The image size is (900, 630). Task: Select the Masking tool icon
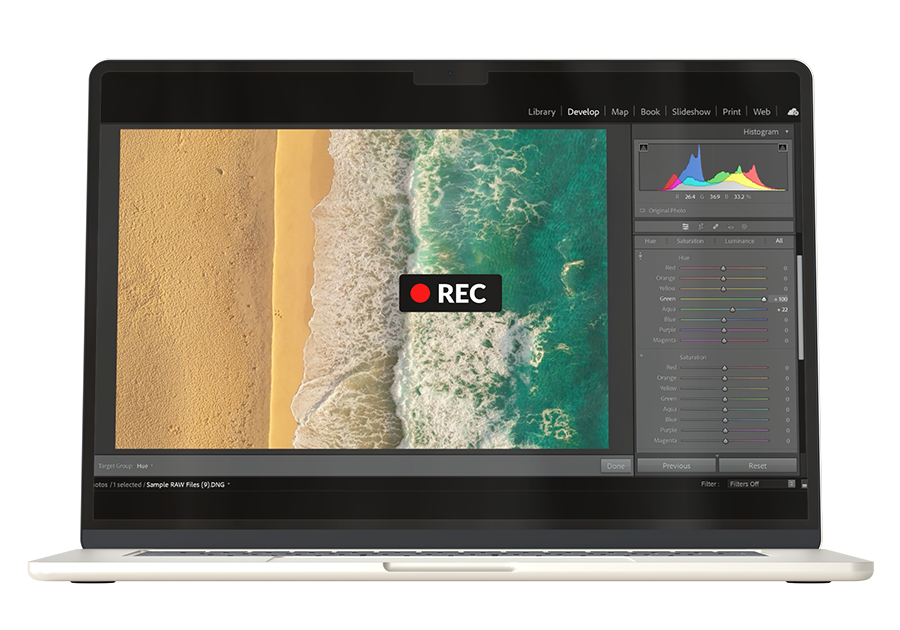tap(744, 227)
